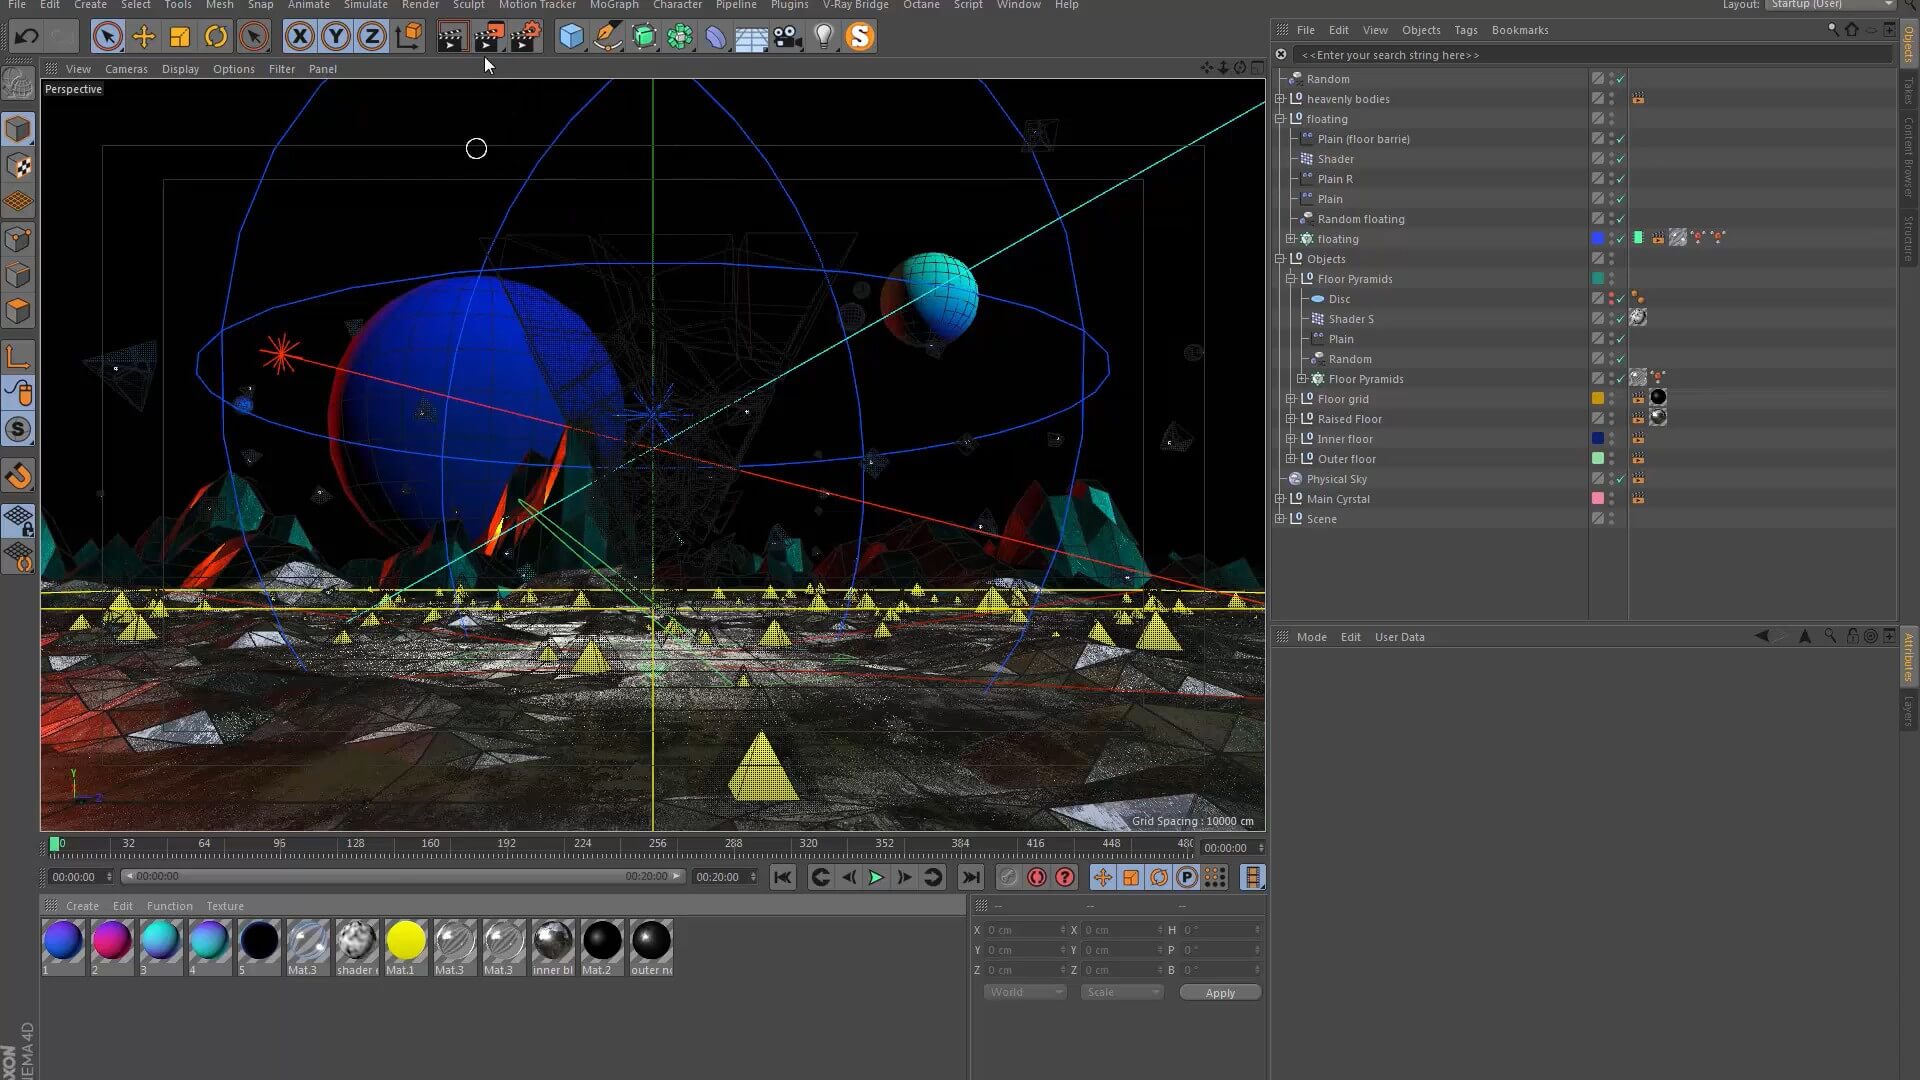The image size is (1920, 1080).
Task: Toggle Record Active Objects keyframe button
Action: 1008,877
